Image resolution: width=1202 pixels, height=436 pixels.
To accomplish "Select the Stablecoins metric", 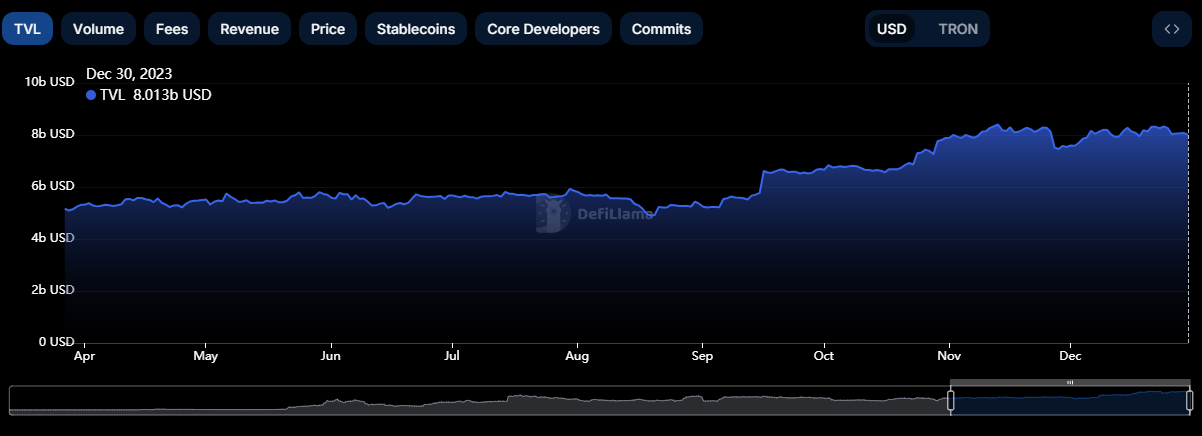I will click(x=416, y=29).
